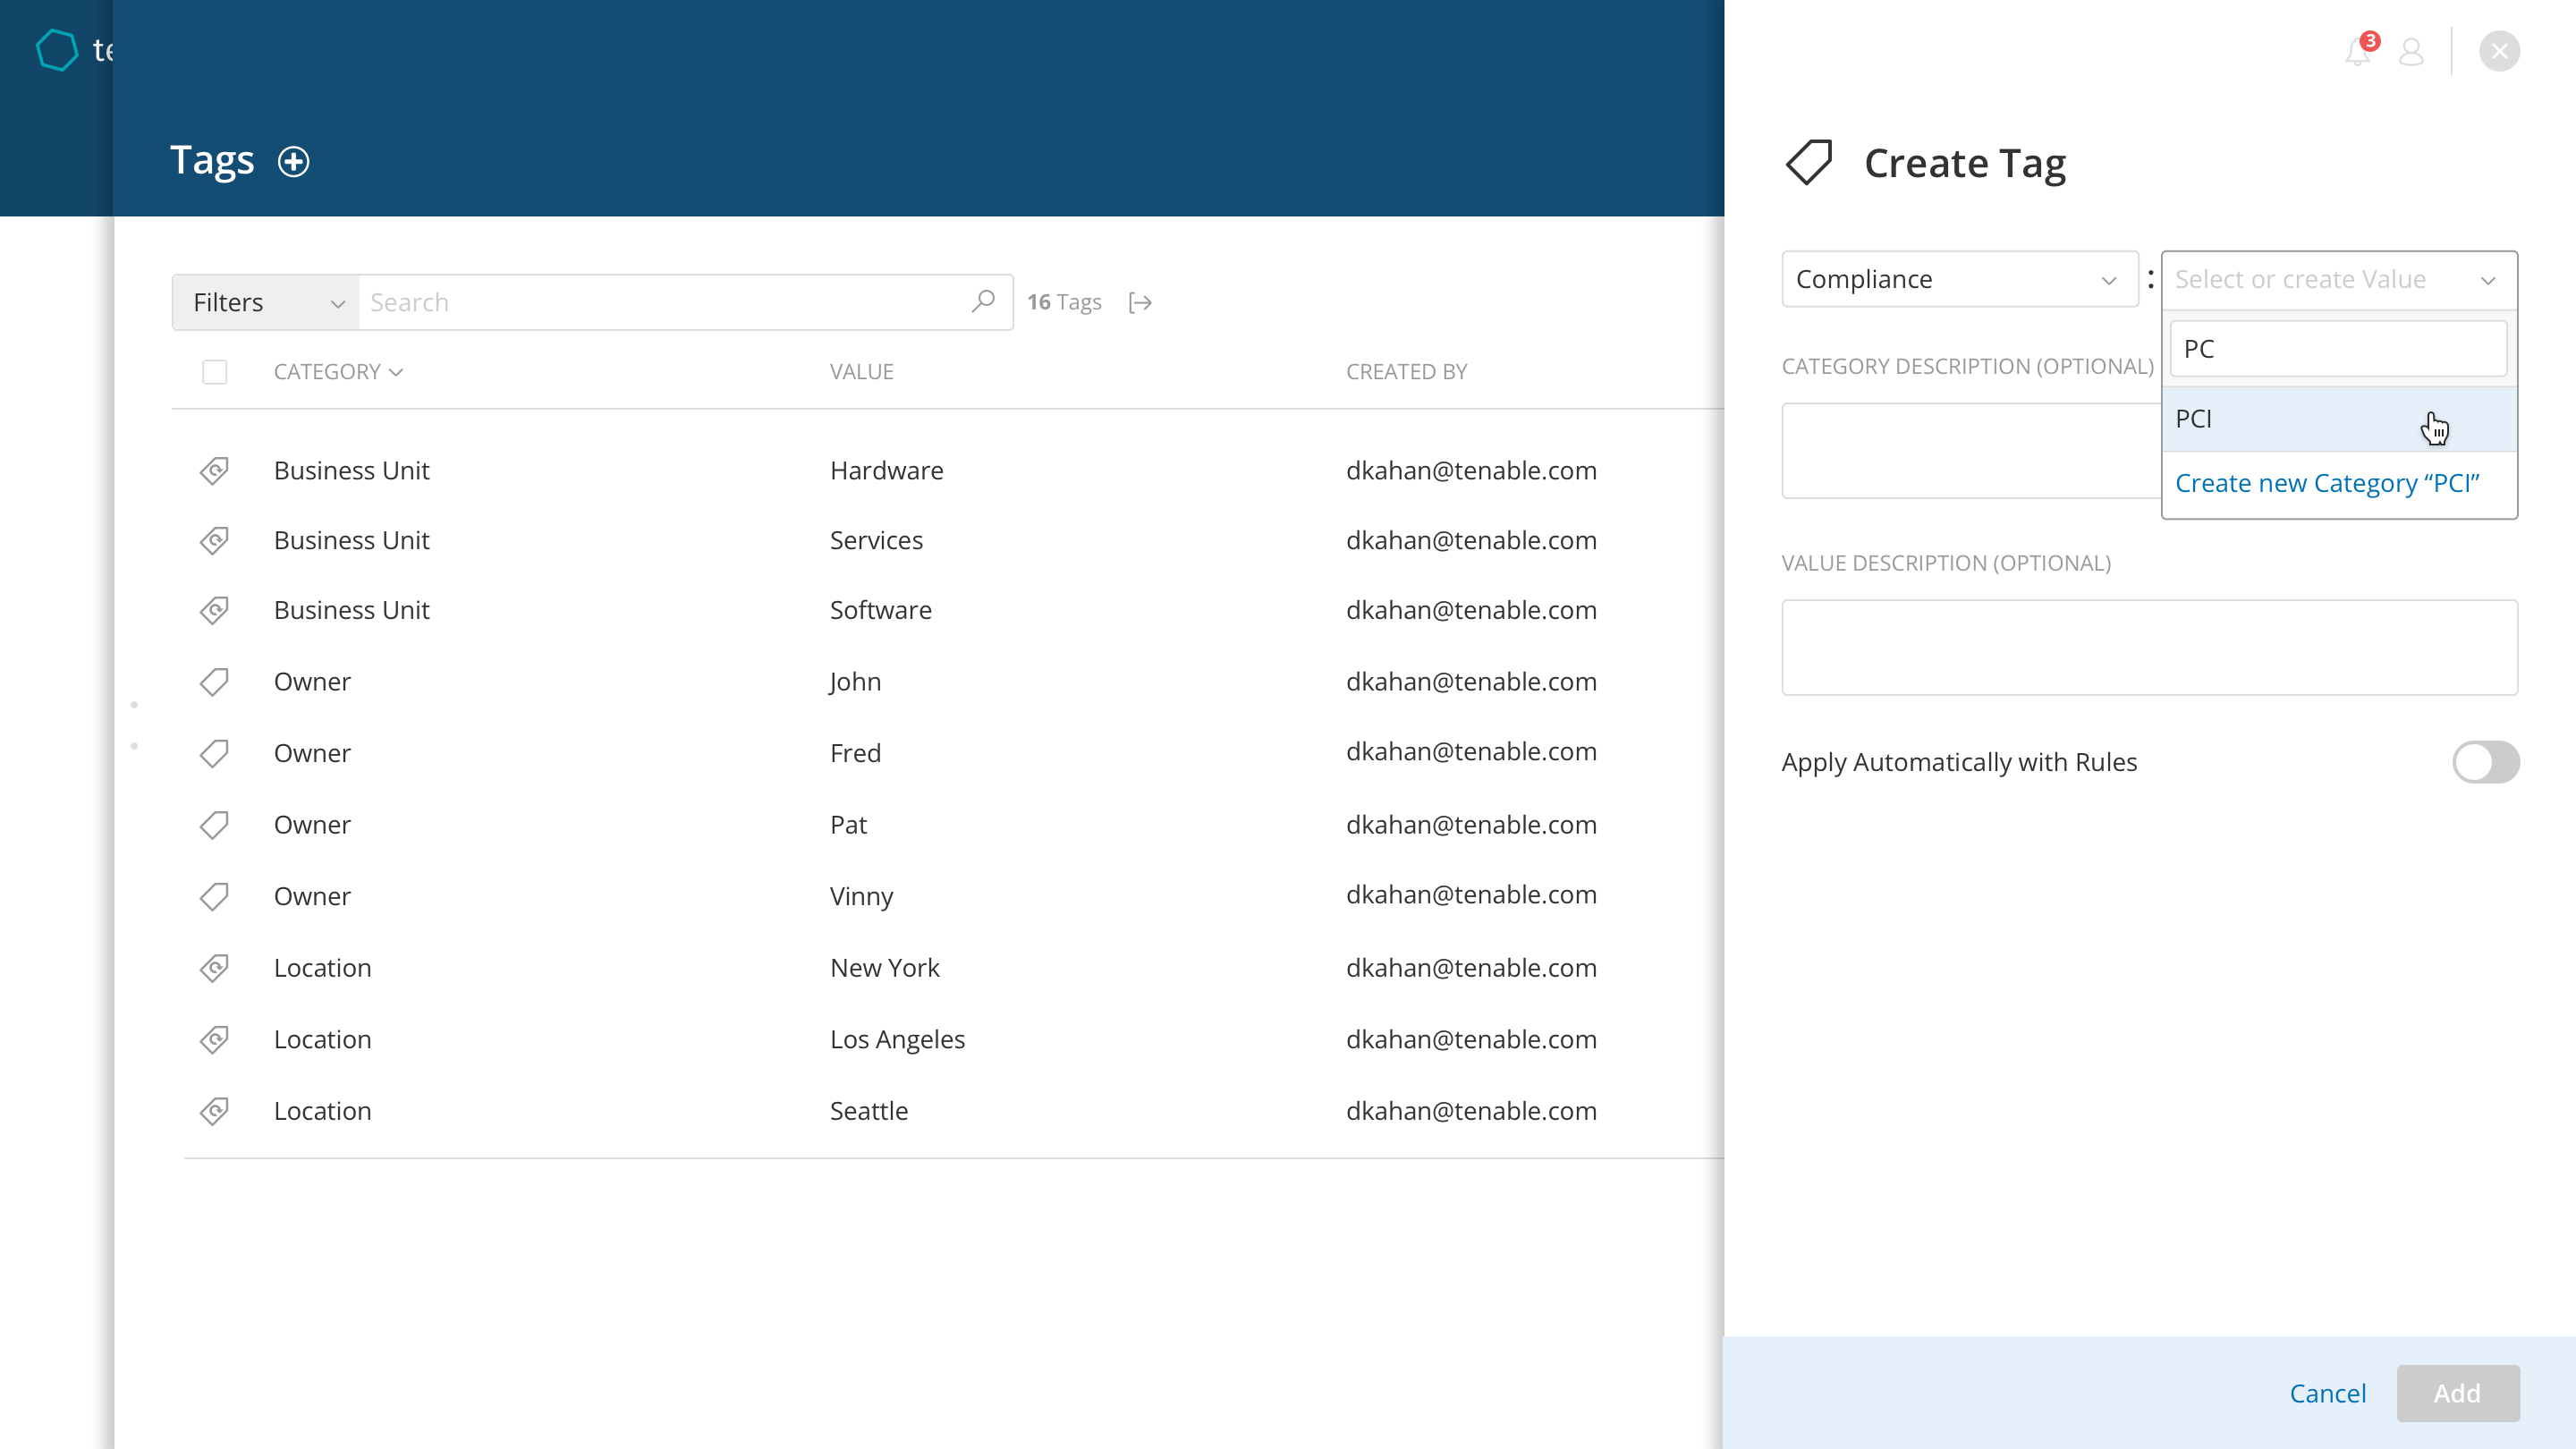
Task: Open the user account icon
Action: pos(2411,52)
